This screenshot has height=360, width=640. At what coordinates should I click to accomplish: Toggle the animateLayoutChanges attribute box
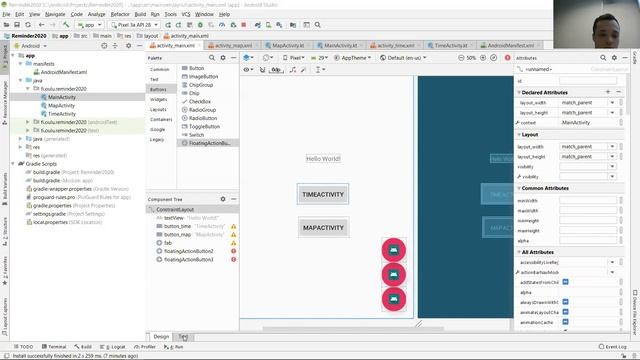point(565,312)
